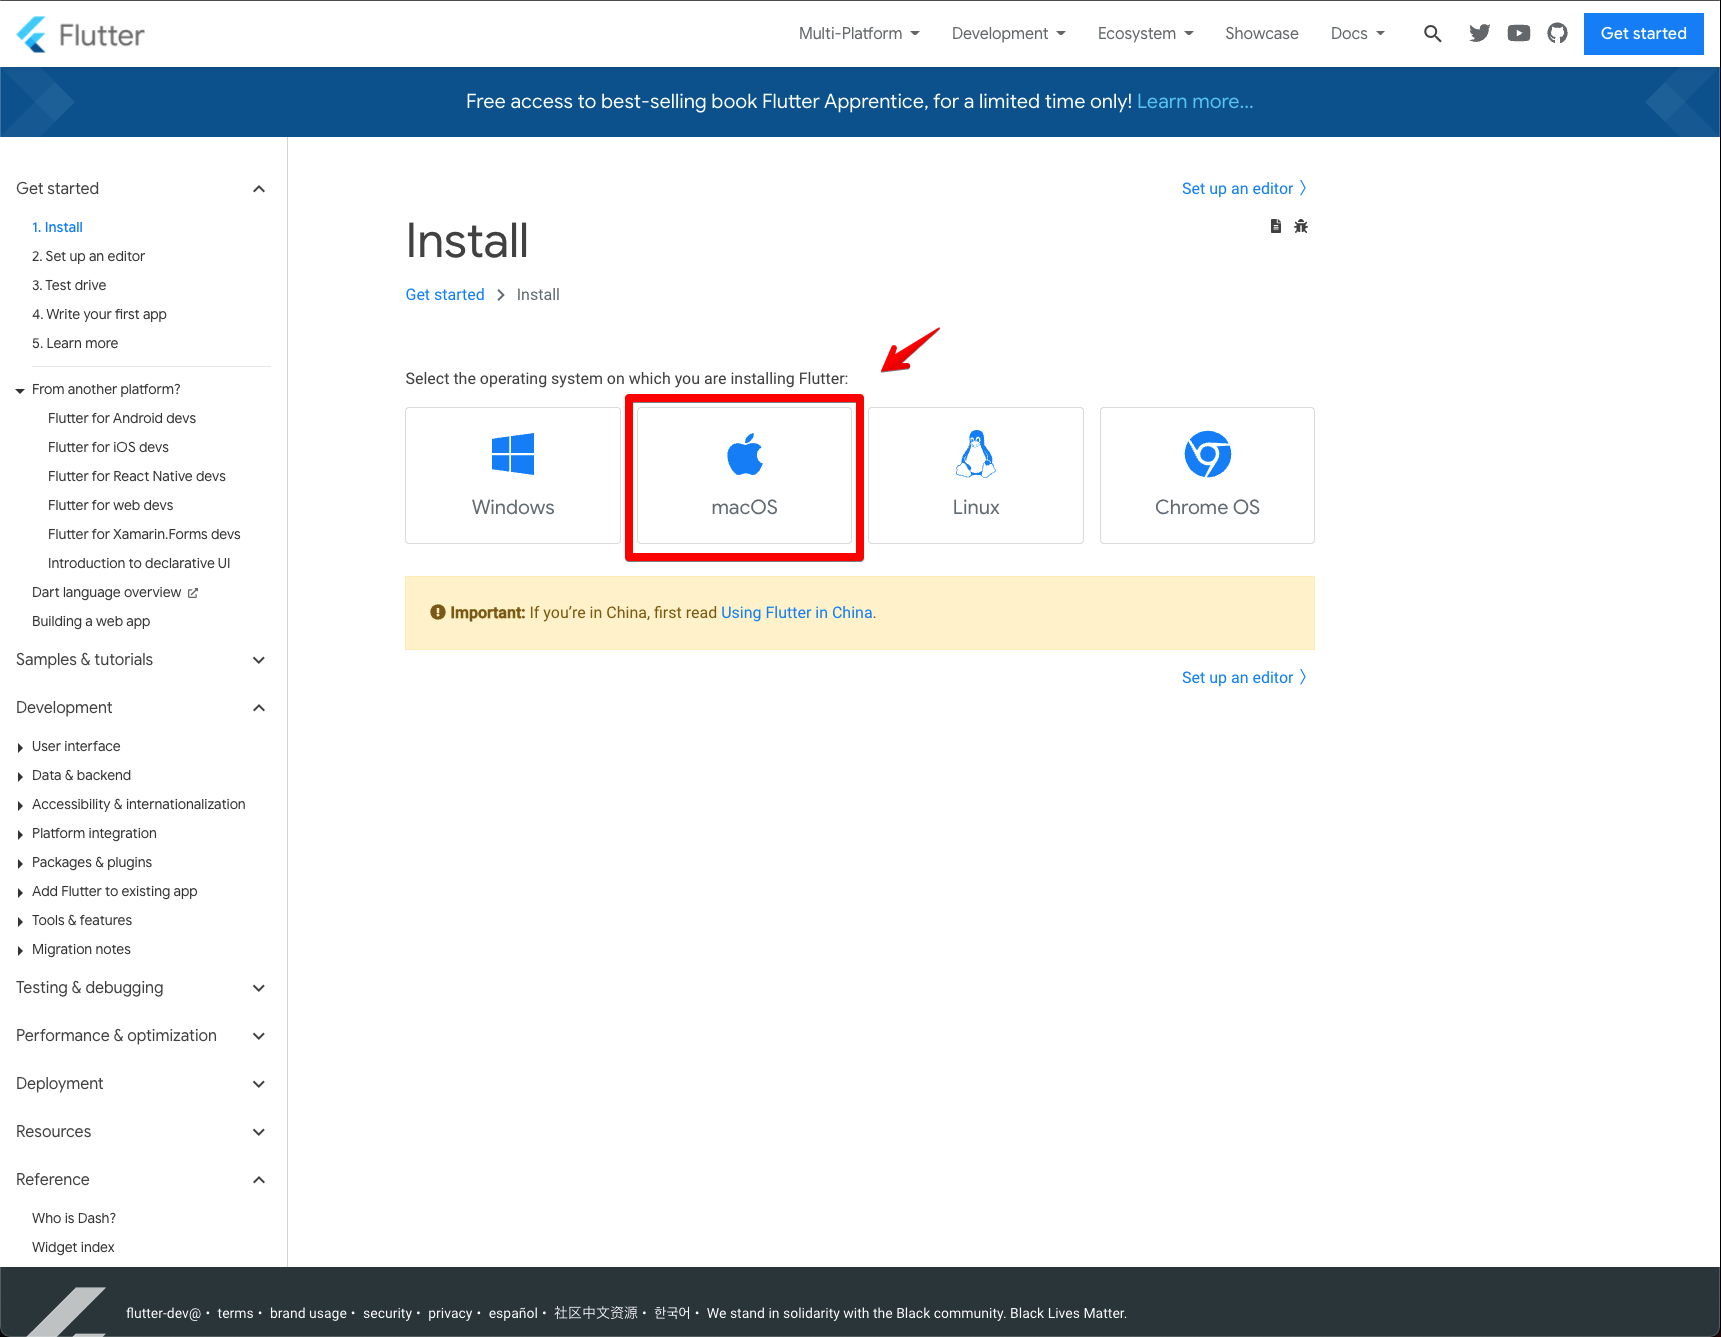This screenshot has height=1337, width=1721.
Task: Open Flutter's GitHub repository icon
Action: click(x=1557, y=34)
